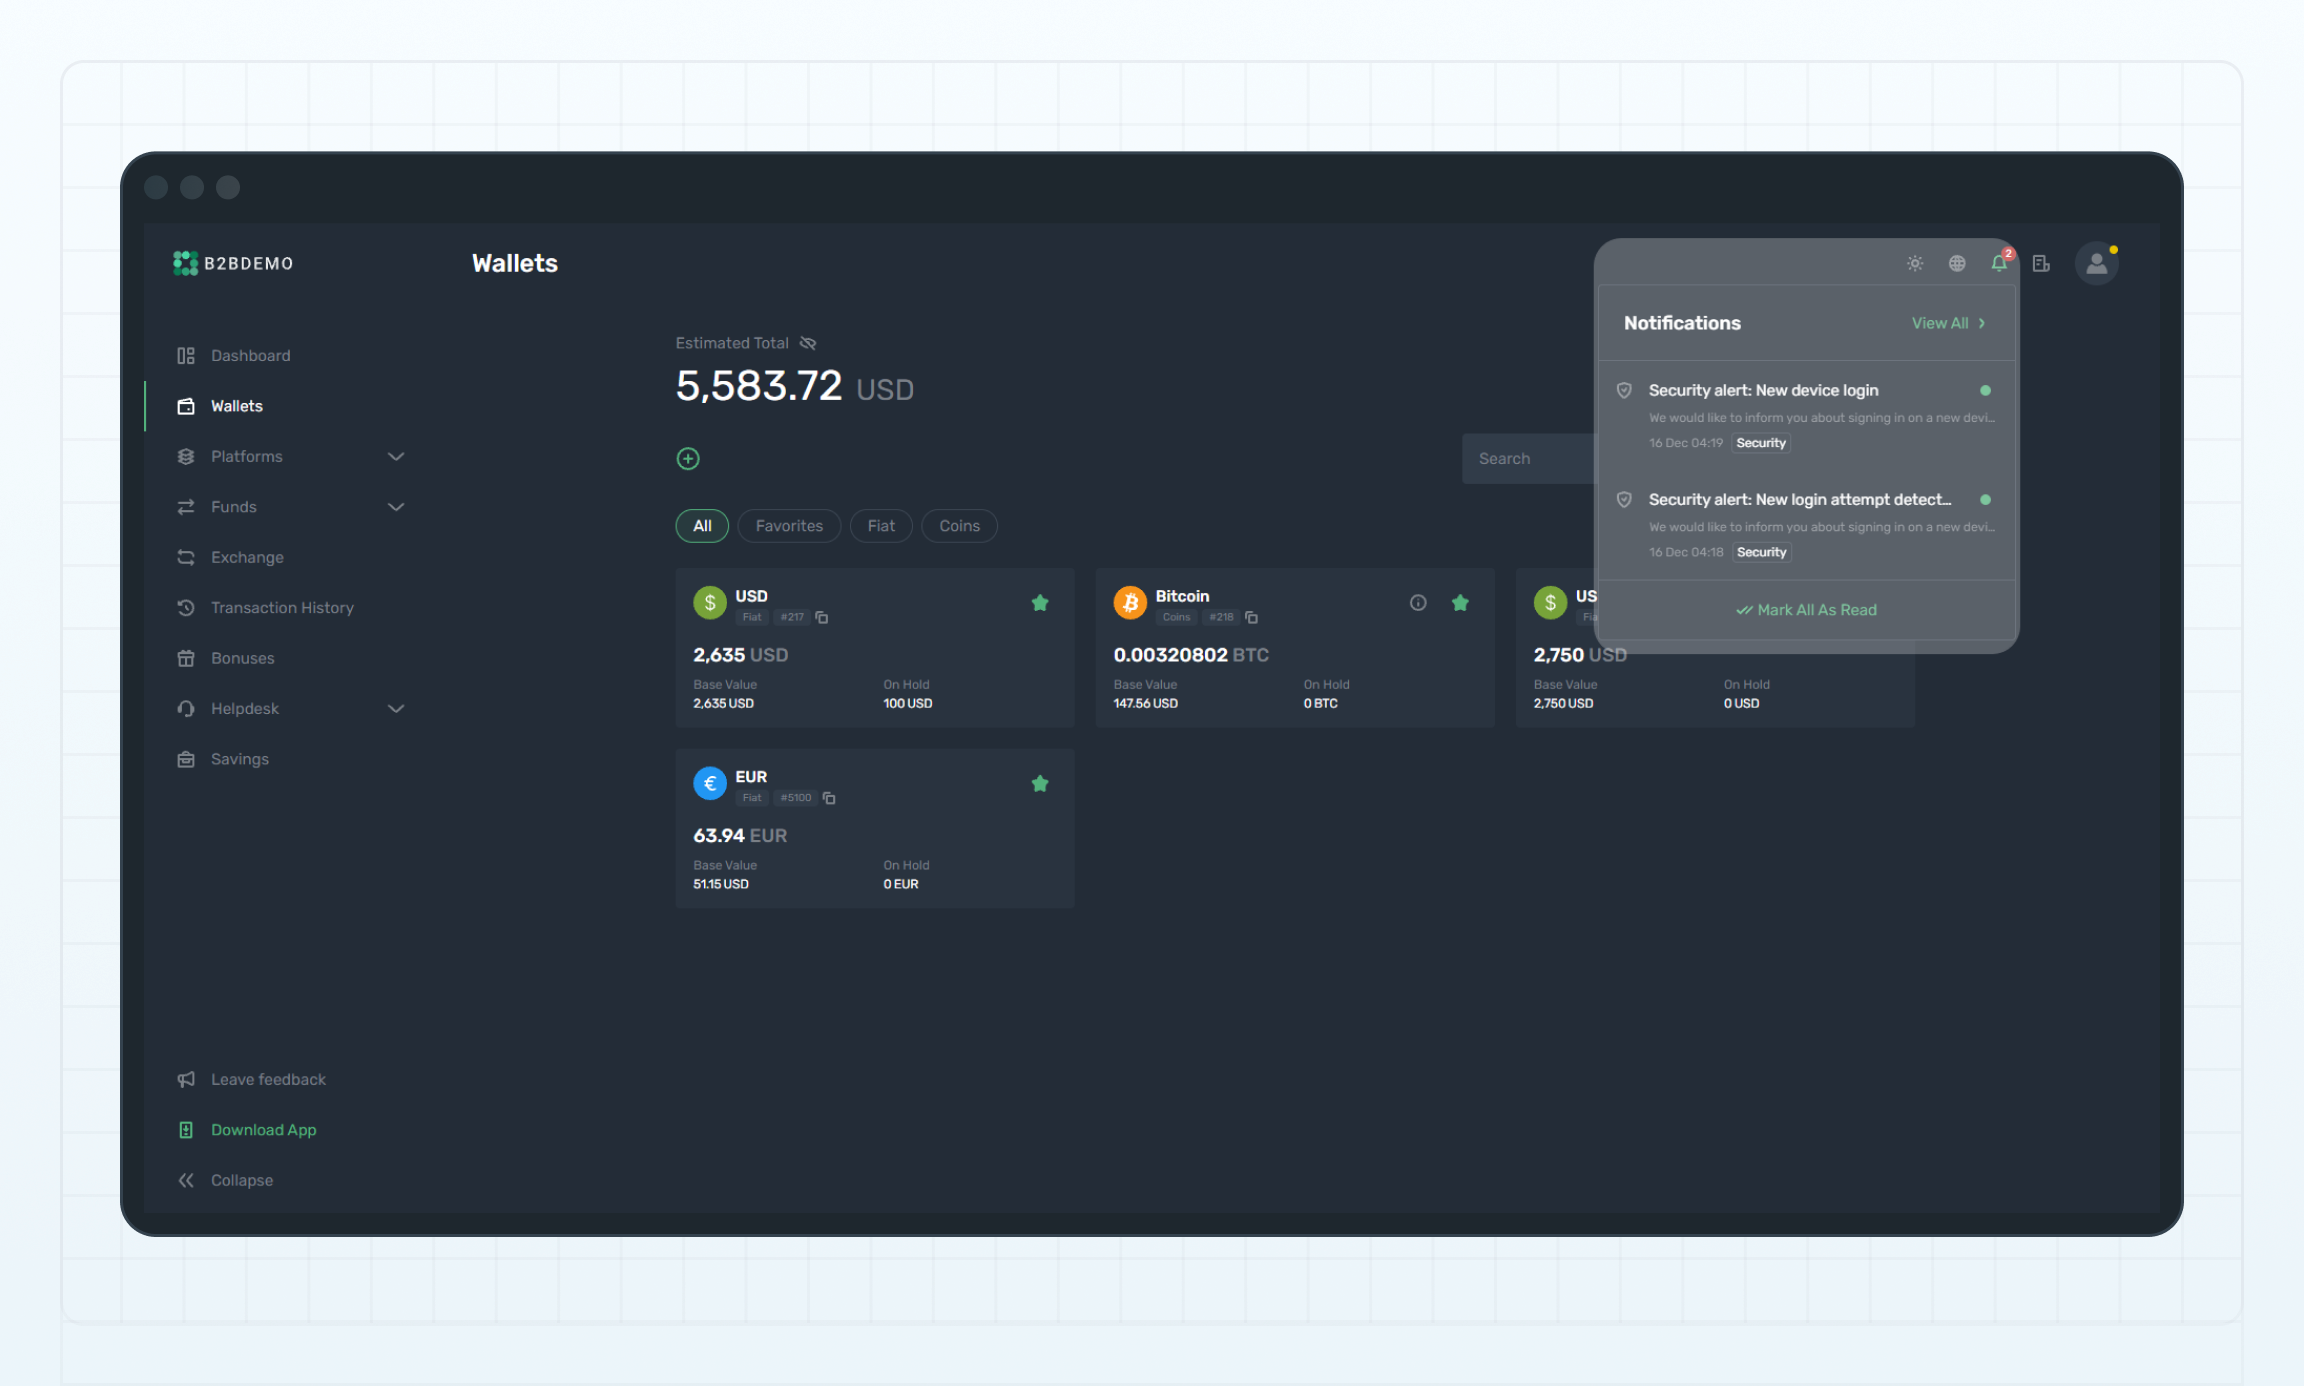Toggle favorite star on EUR wallet
The height and width of the screenshot is (1386, 2304).
[1040, 784]
